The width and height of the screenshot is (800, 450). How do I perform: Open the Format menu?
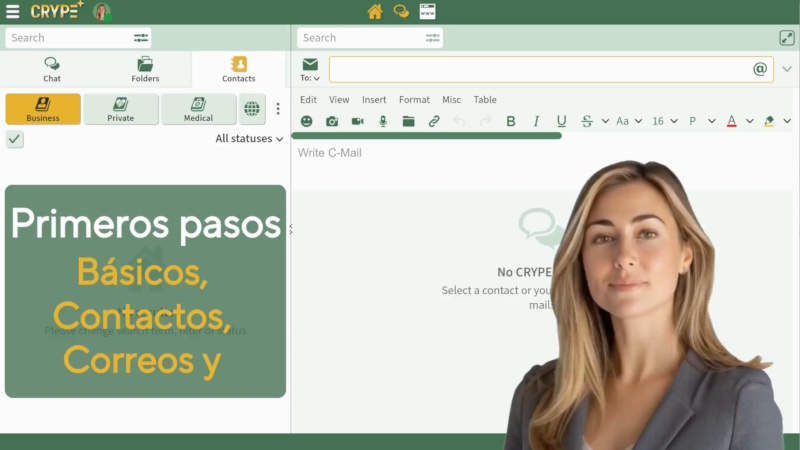(414, 100)
